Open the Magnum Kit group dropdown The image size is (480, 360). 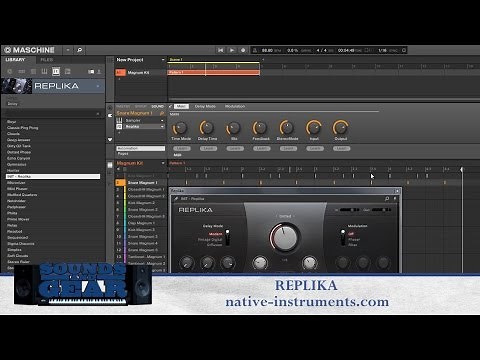pos(163,163)
